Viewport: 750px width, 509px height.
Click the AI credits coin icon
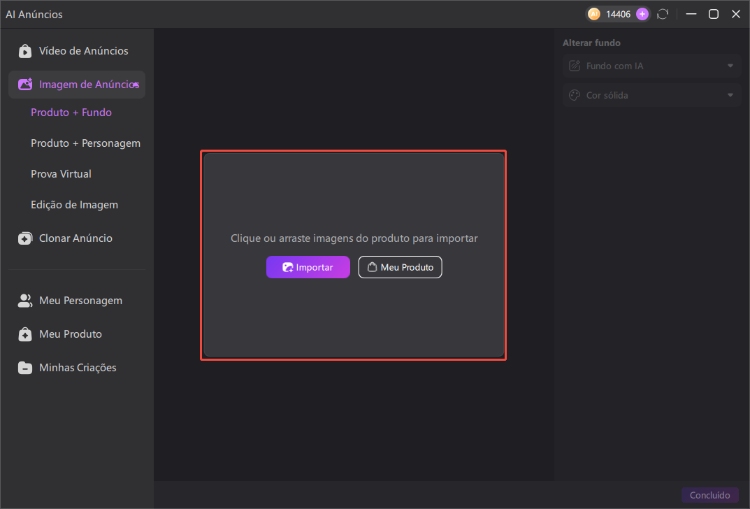(x=594, y=14)
